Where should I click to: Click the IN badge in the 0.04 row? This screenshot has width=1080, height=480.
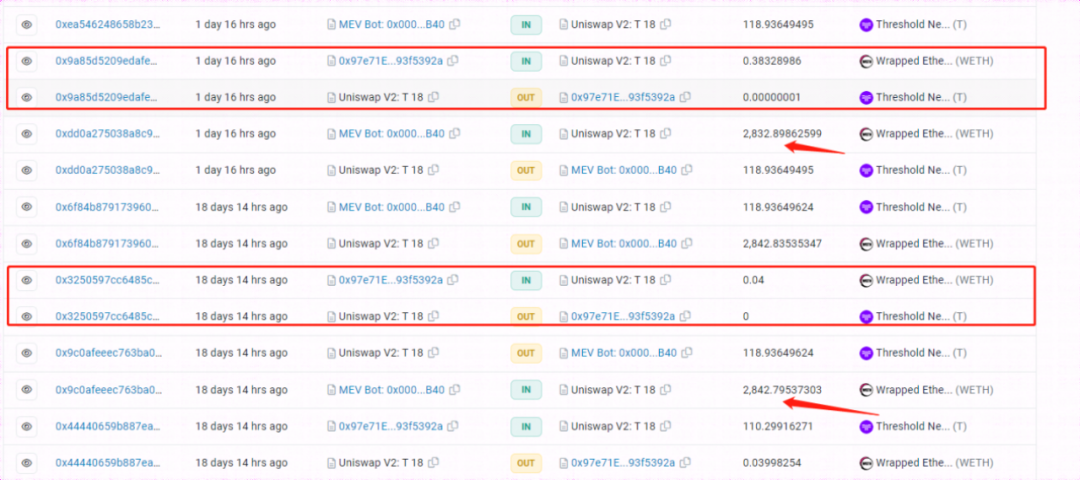tap(526, 280)
